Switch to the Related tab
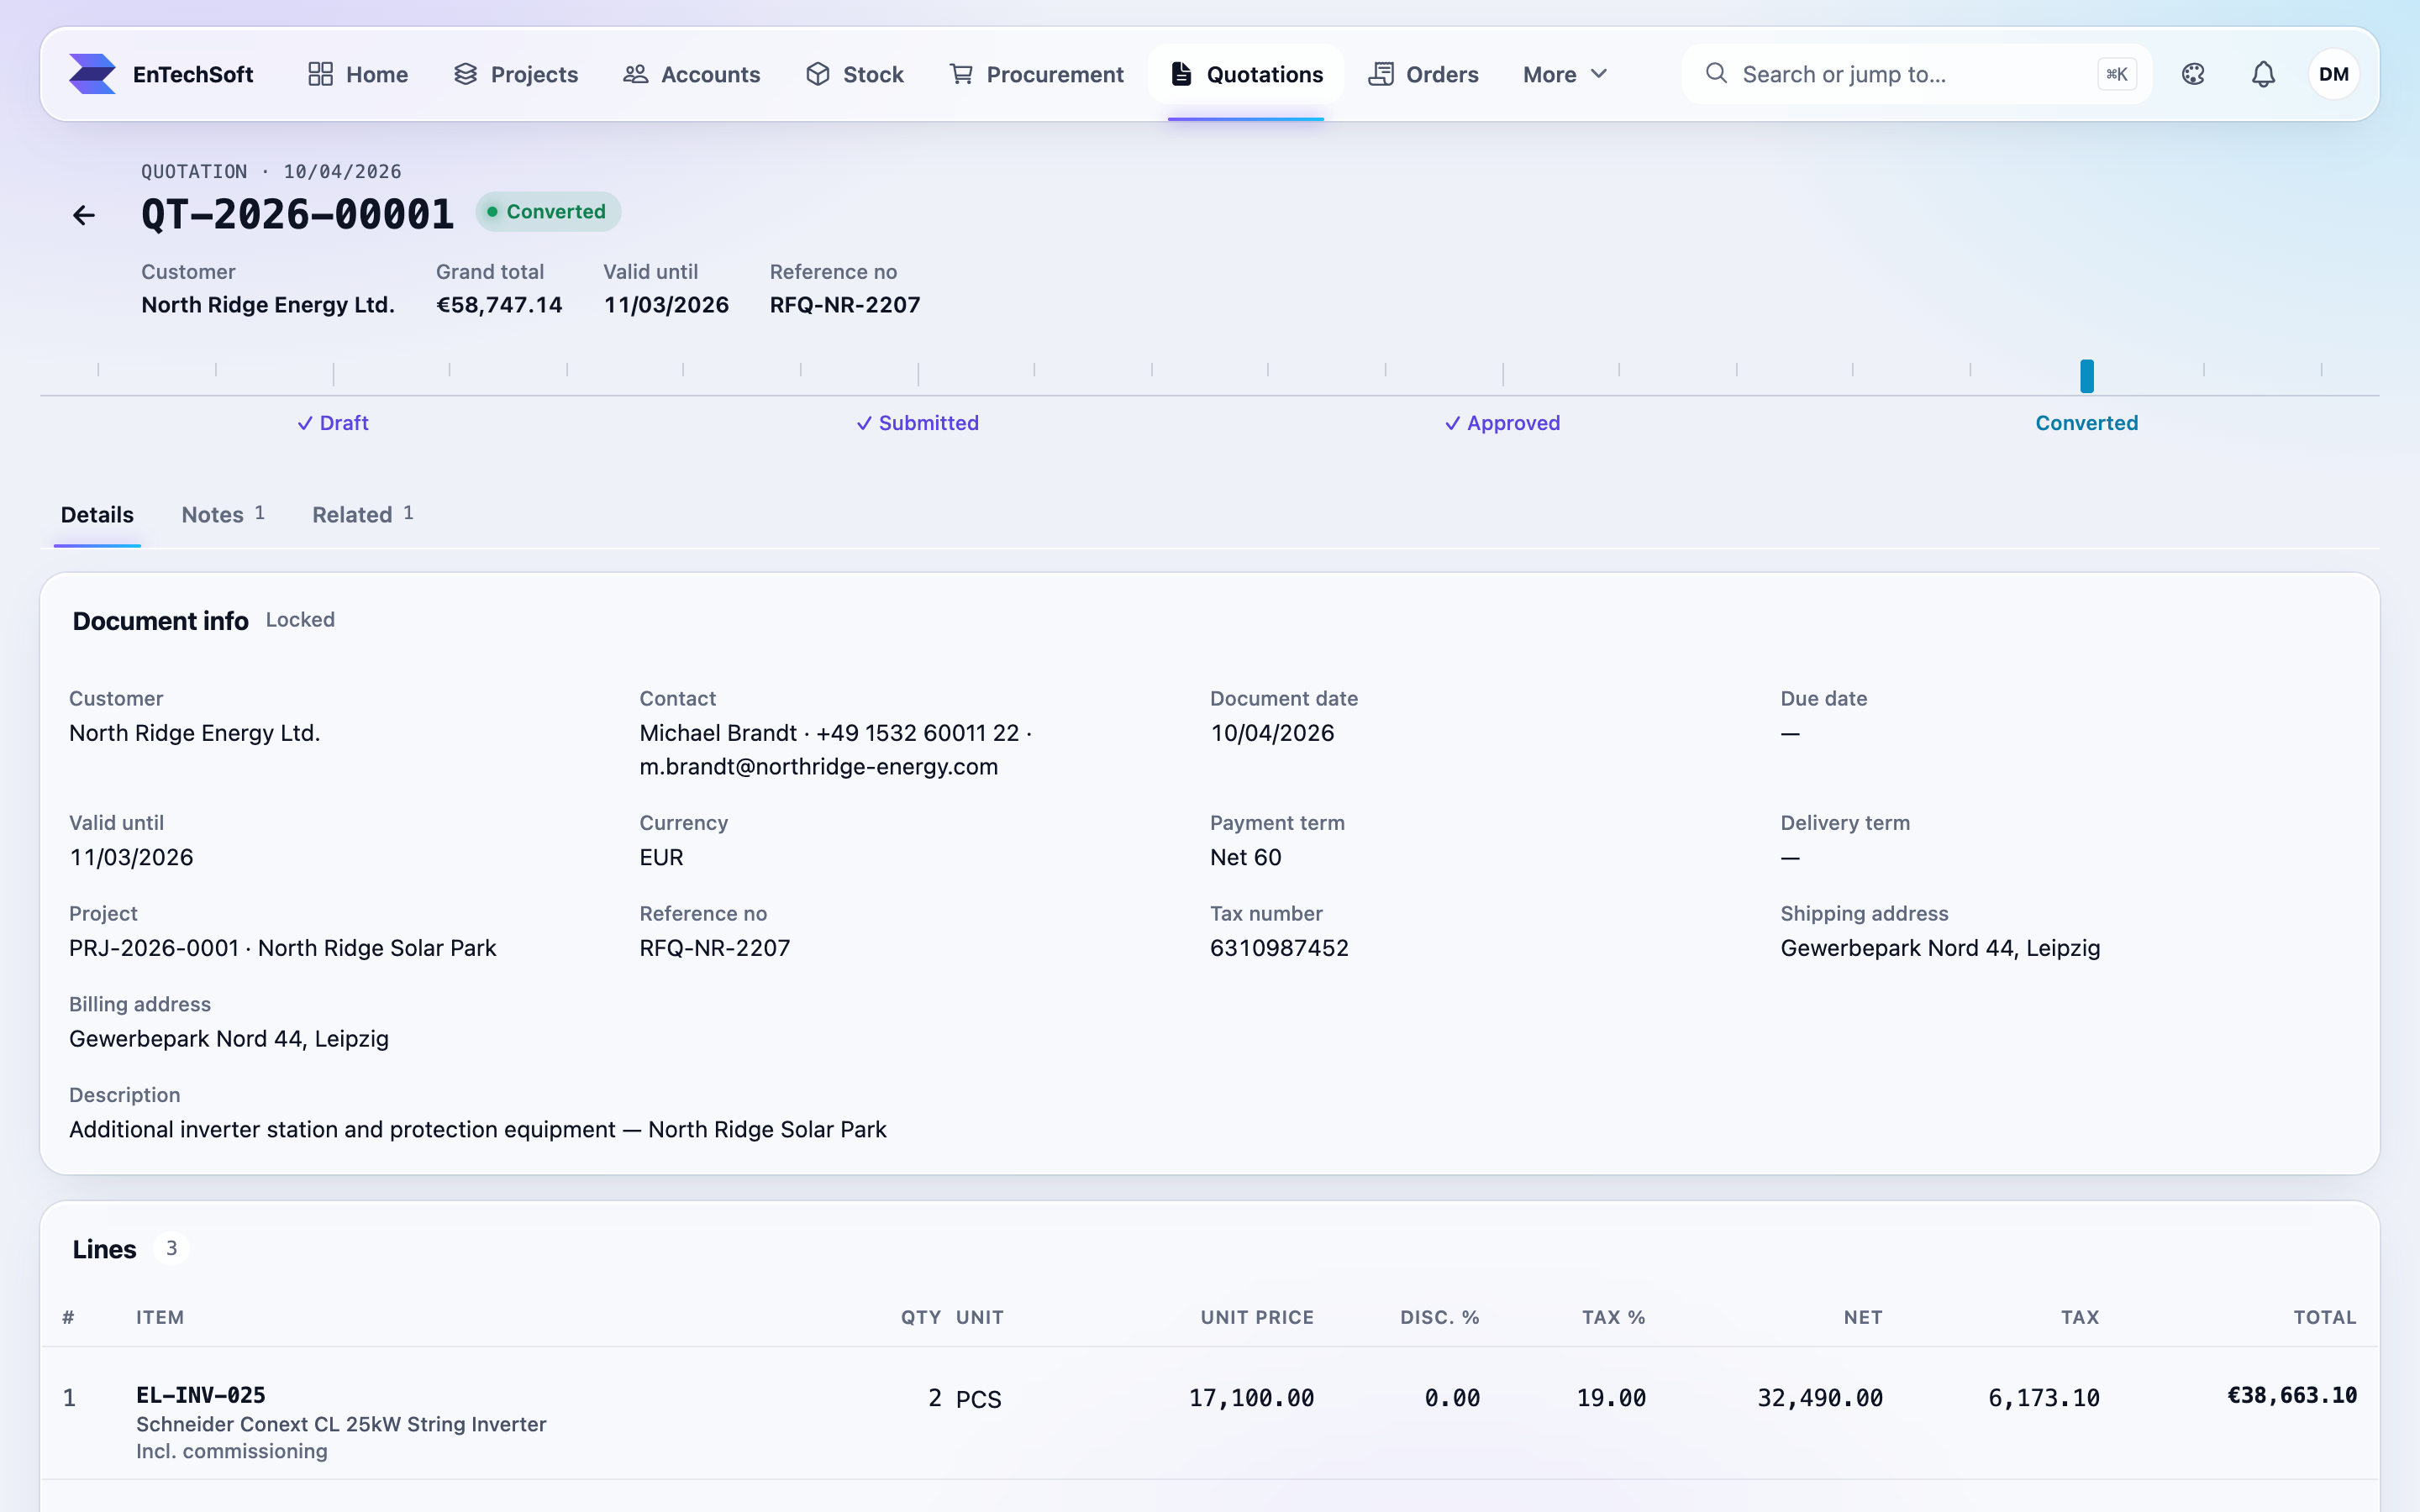2420x1512 pixels. [363, 515]
